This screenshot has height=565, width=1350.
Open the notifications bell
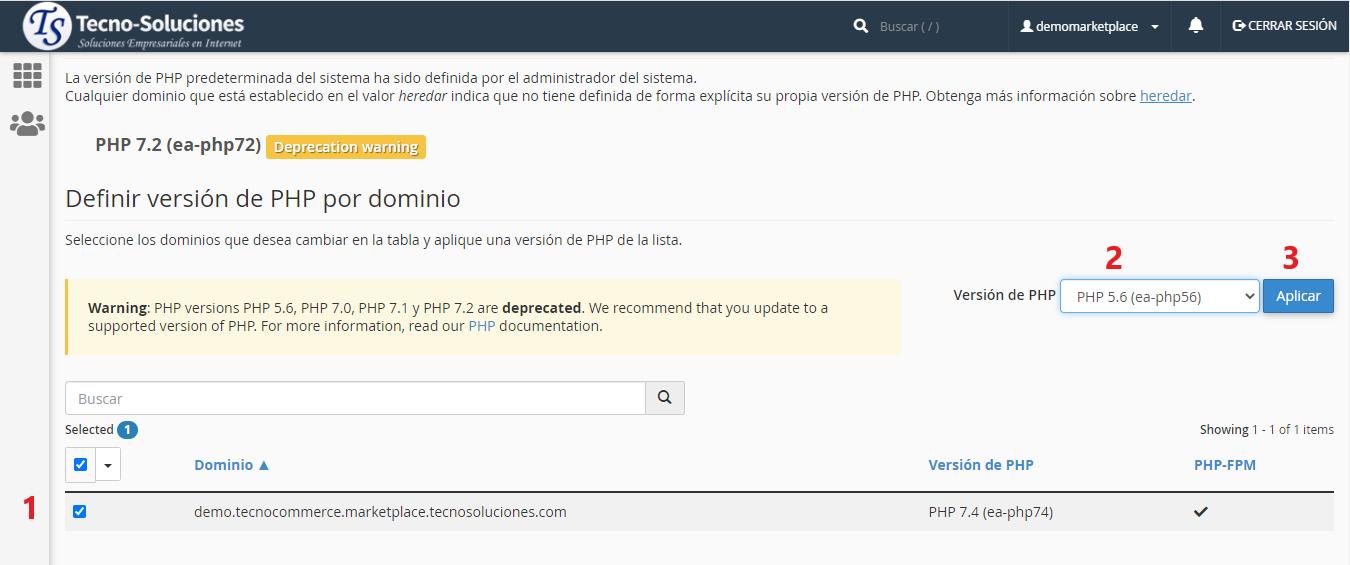click(1195, 26)
